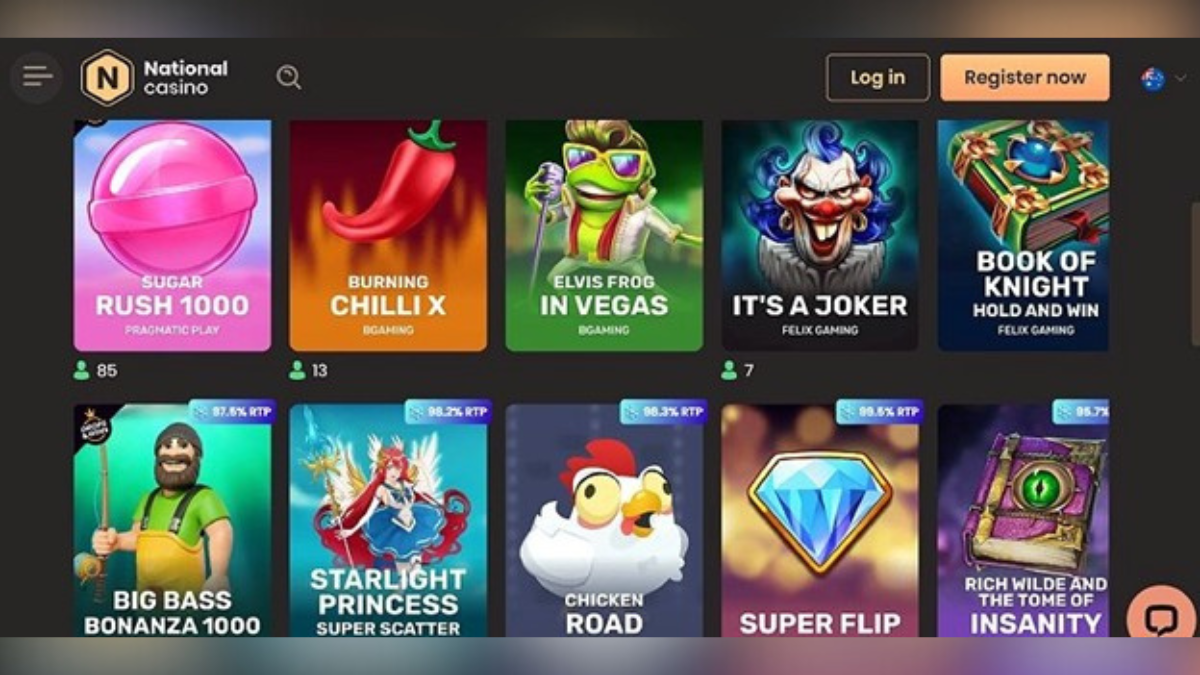Click the players icon under Sugar Rush 1000
The height and width of the screenshot is (675, 1200).
pos(81,370)
